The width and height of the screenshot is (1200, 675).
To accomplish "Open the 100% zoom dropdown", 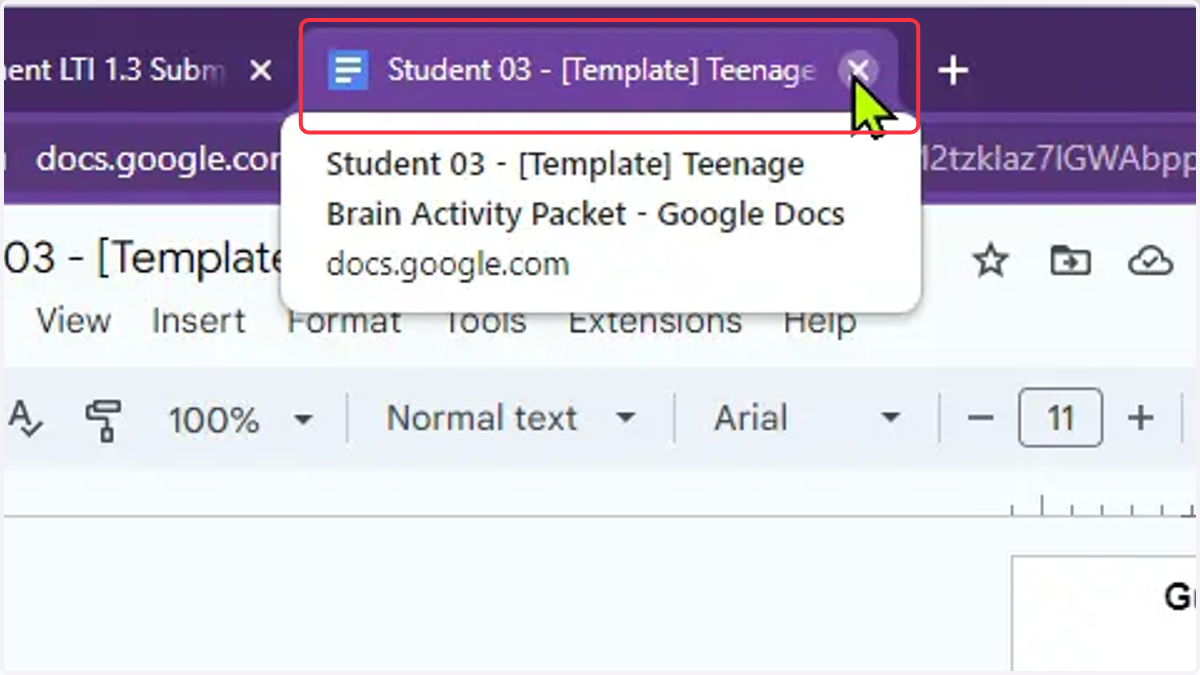I will 240,419.
